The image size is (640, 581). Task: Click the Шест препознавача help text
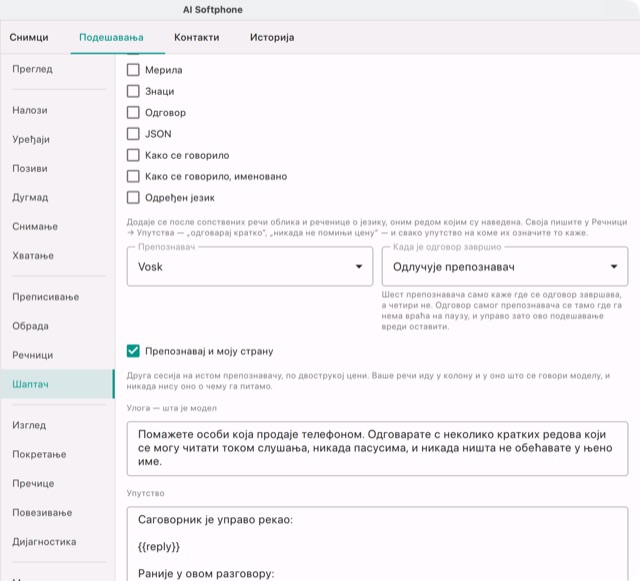(x=502, y=310)
